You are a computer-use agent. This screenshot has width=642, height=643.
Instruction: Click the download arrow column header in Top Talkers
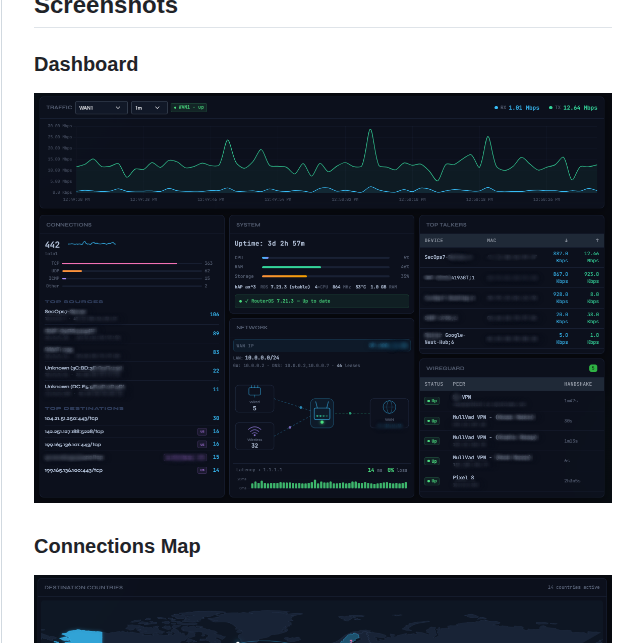566,240
